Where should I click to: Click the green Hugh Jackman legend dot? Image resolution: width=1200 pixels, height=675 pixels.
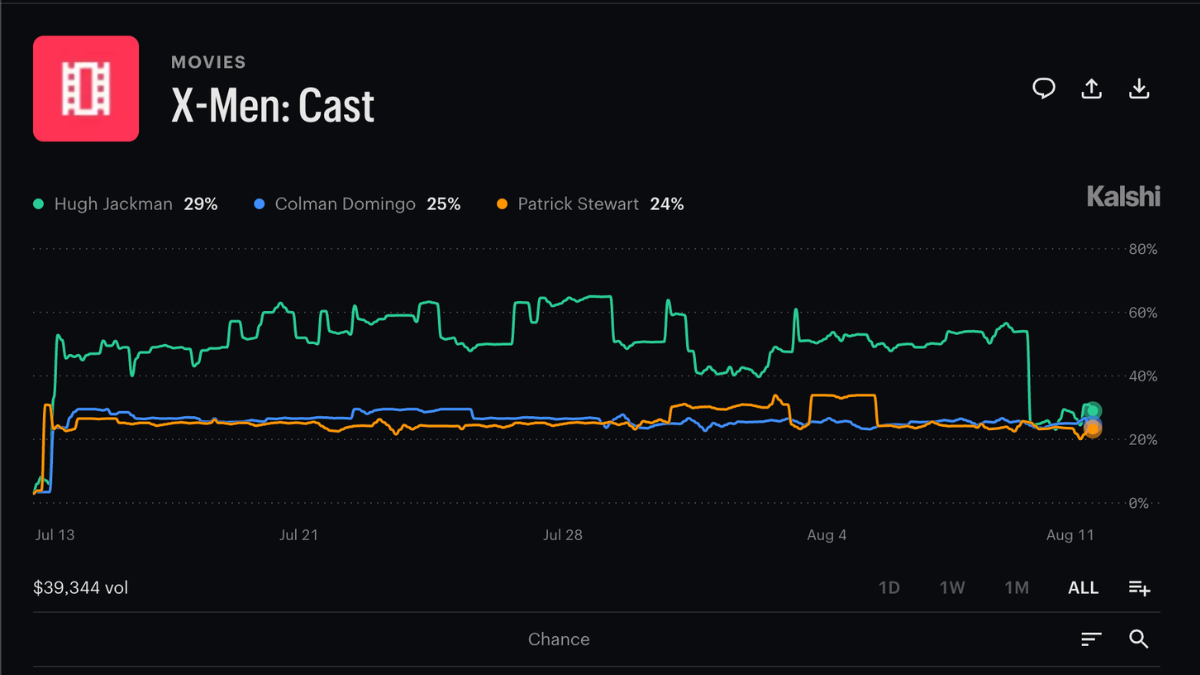coord(39,204)
